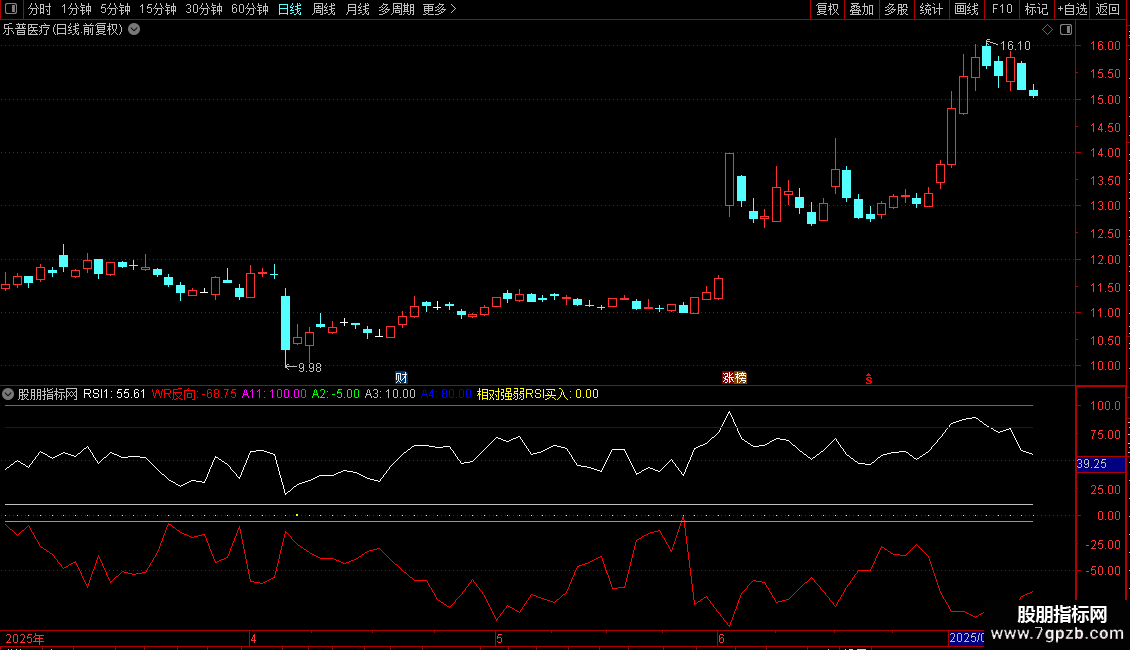Click the 相对强弱RSI买入: 0.00 label
This screenshot has width=1130, height=650.
click(x=538, y=394)
